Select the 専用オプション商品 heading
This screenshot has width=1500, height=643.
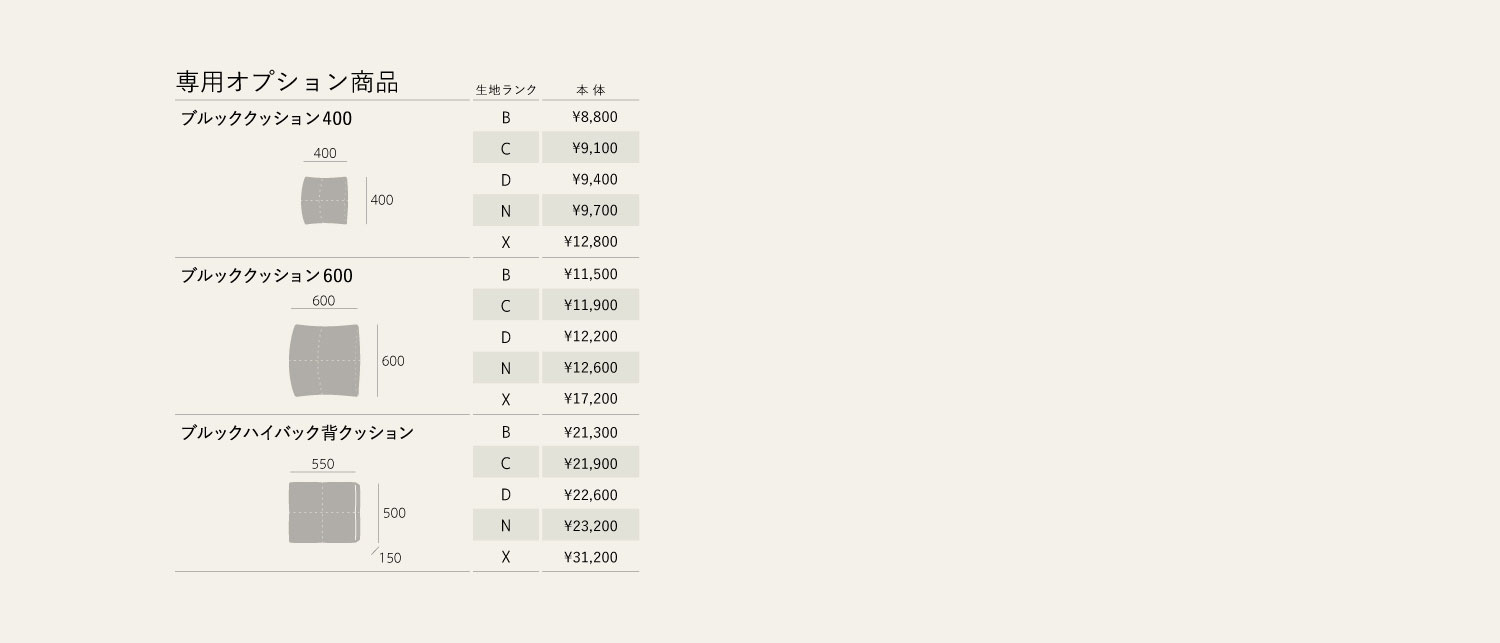(x=287, y=82)
